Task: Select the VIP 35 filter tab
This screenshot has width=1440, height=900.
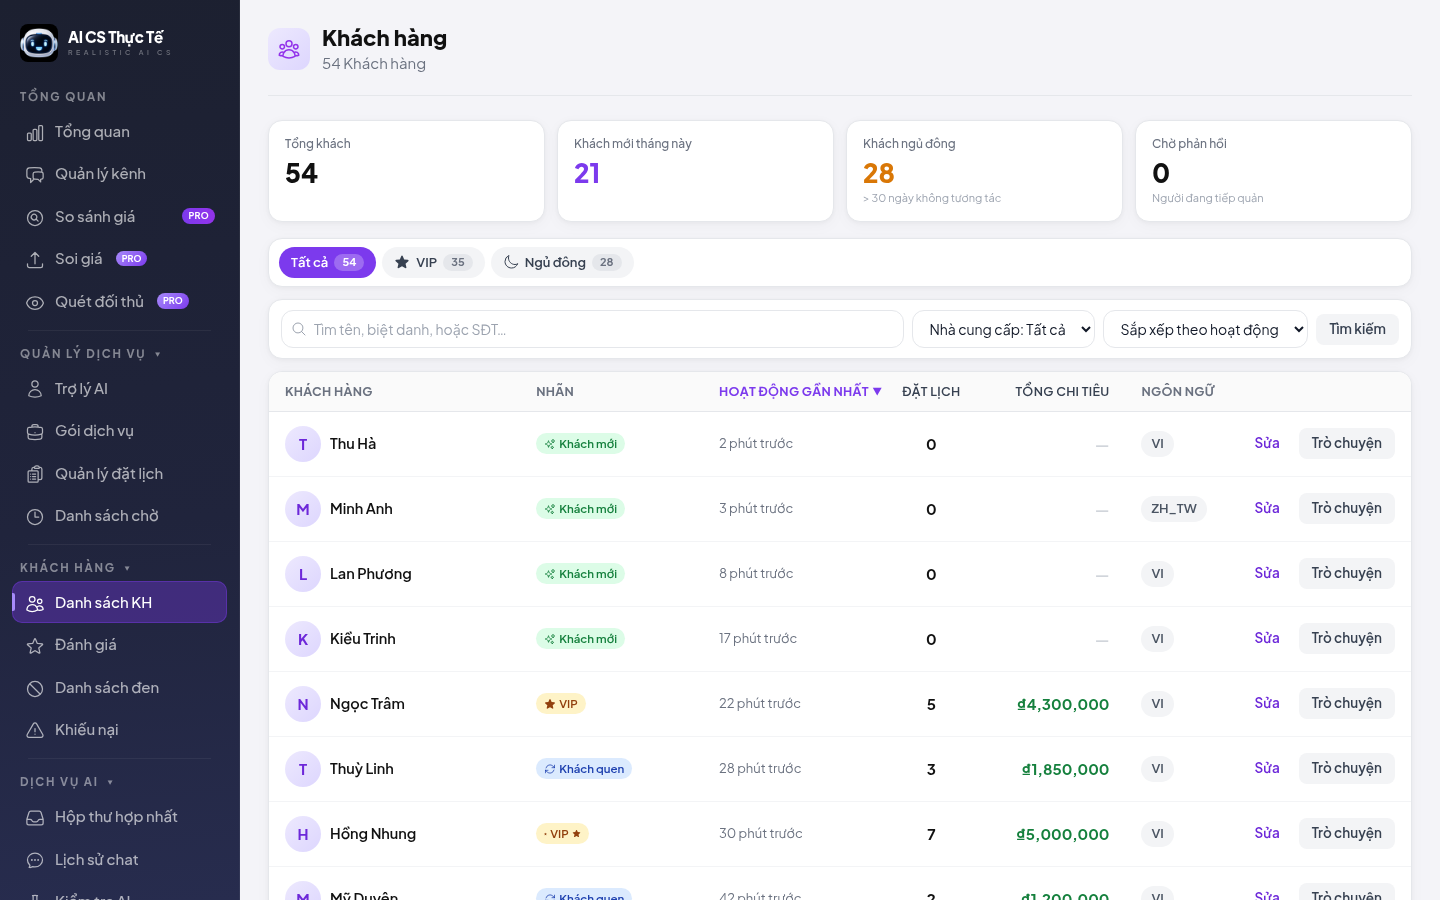Action: [433, 262]
